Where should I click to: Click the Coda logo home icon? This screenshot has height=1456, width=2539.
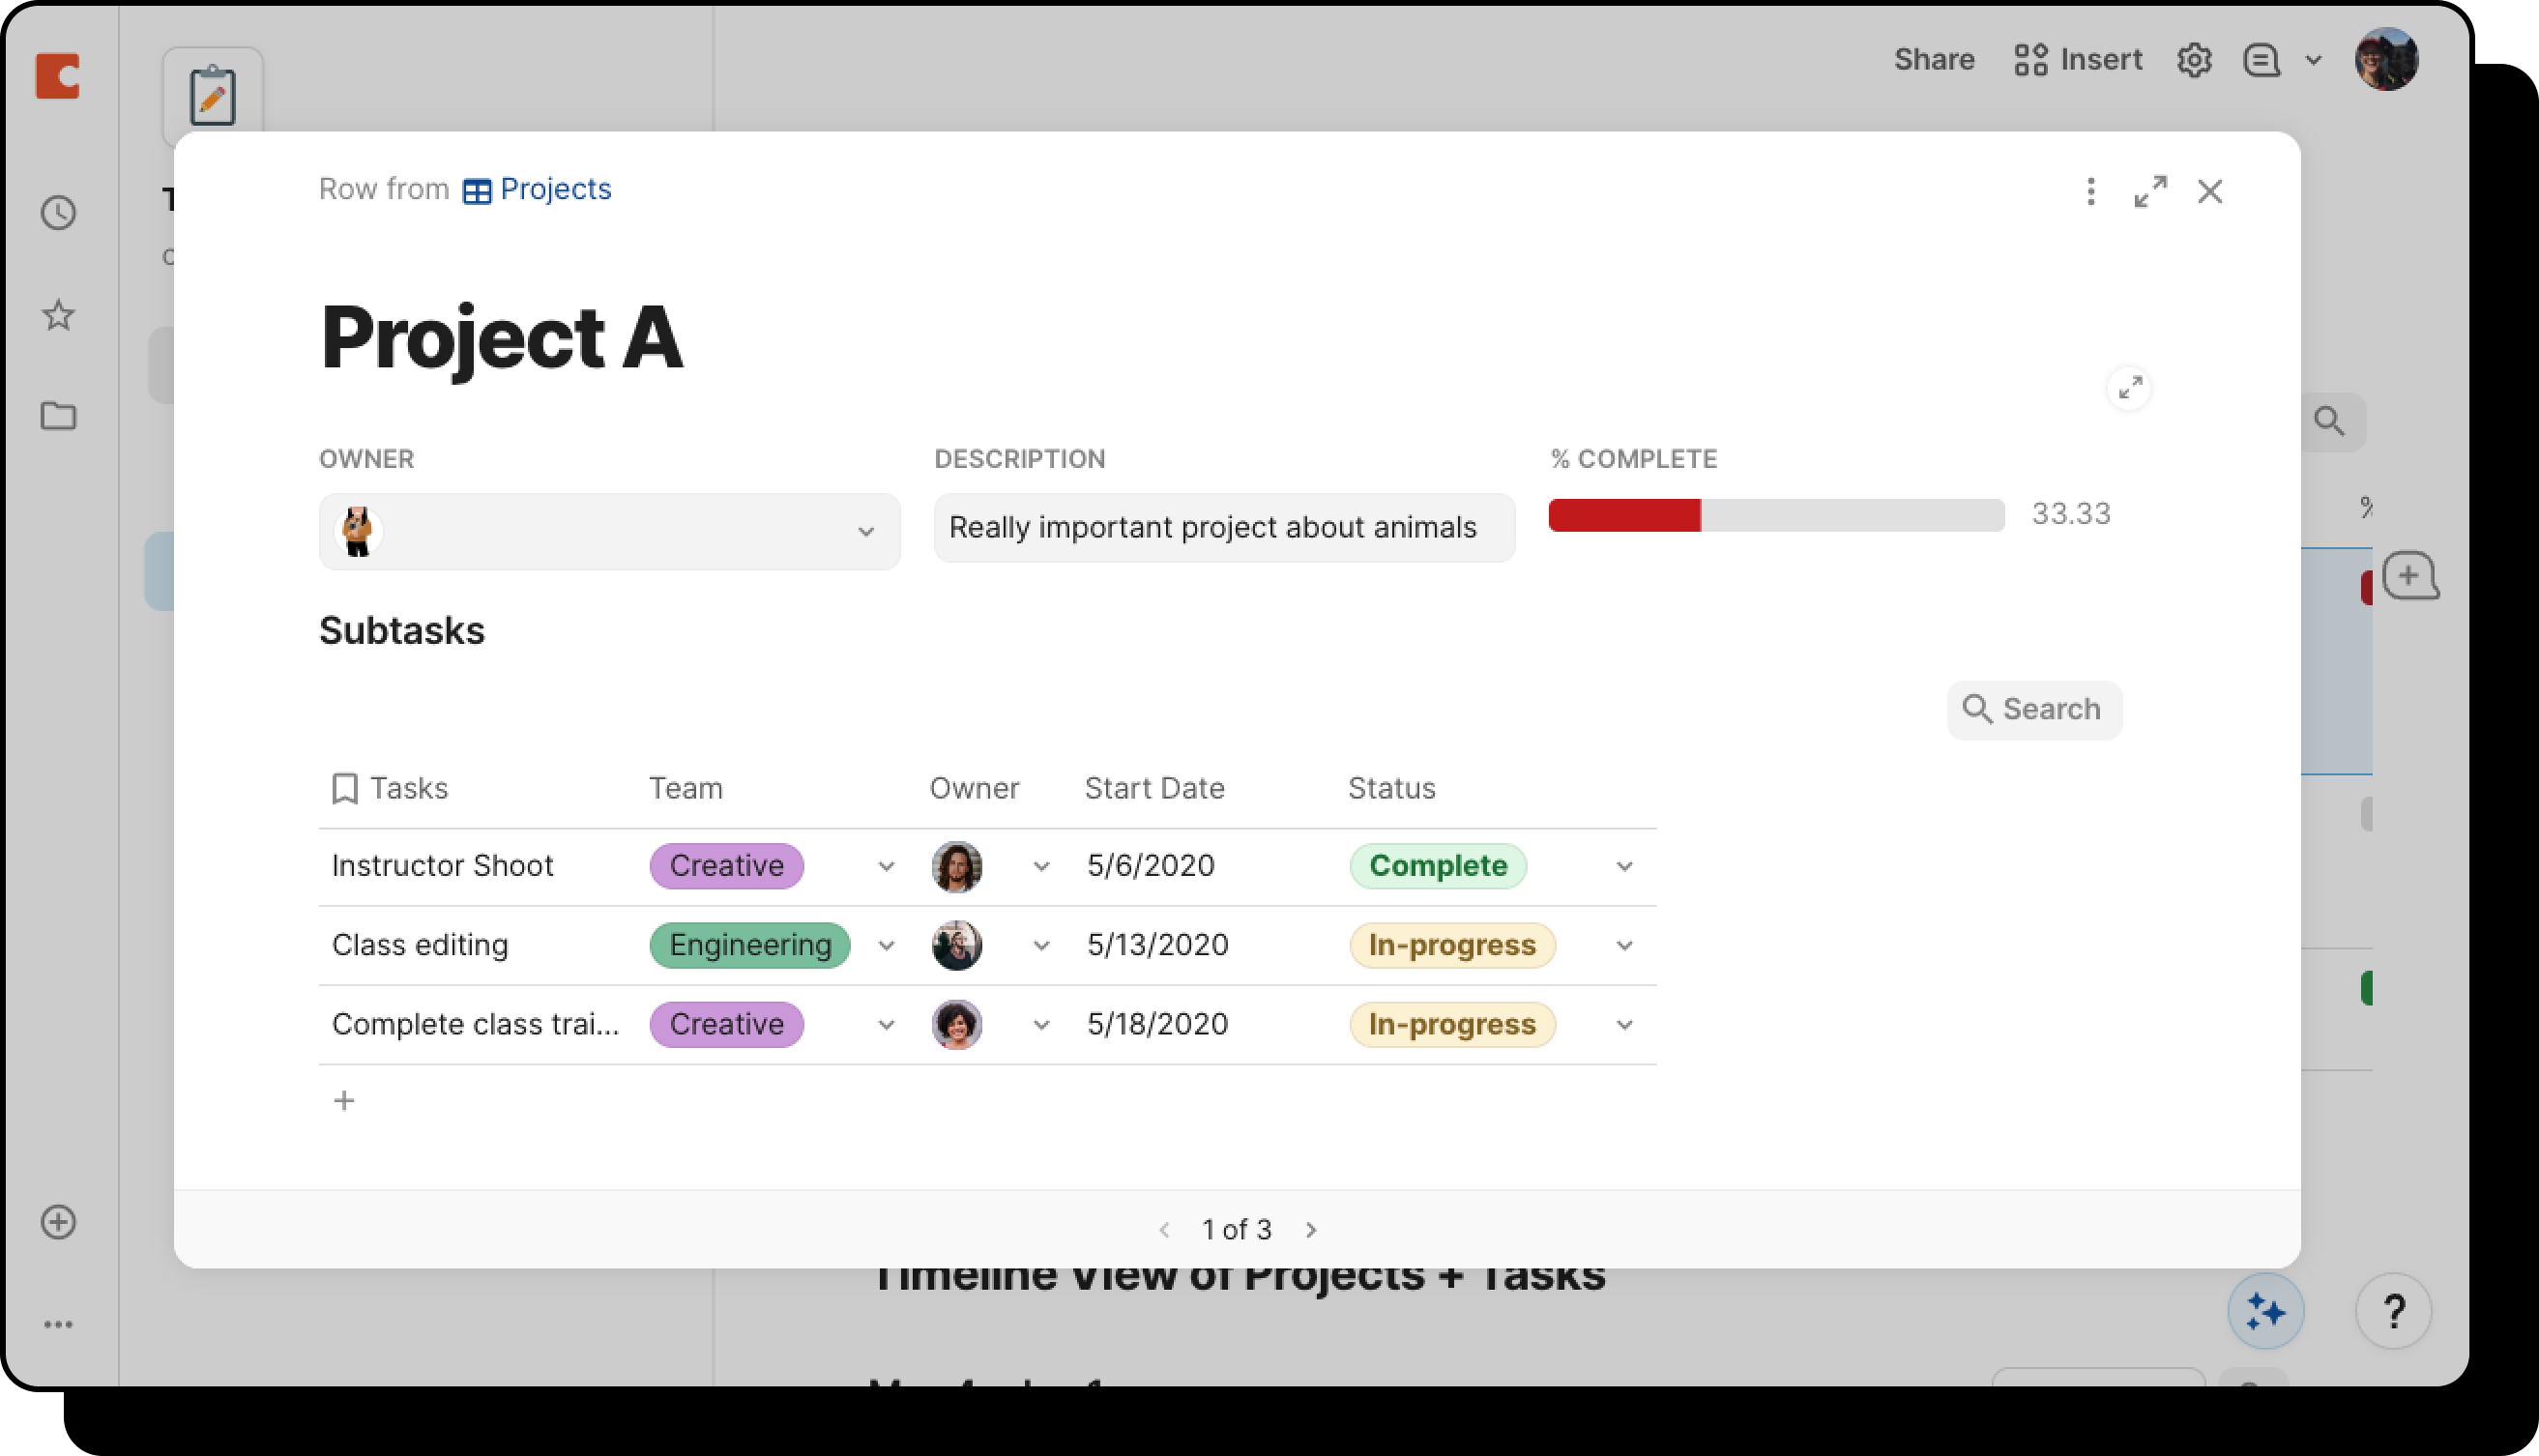click(58, 76)
